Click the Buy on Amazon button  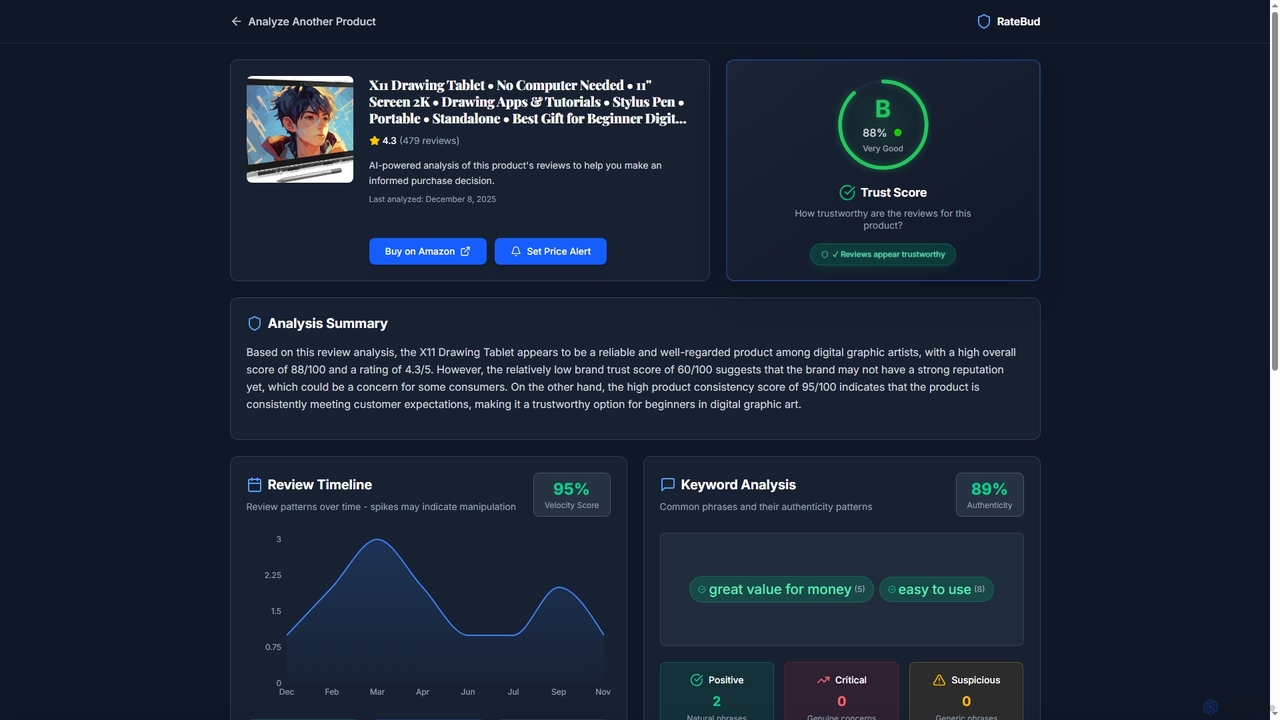coord(428,251)
